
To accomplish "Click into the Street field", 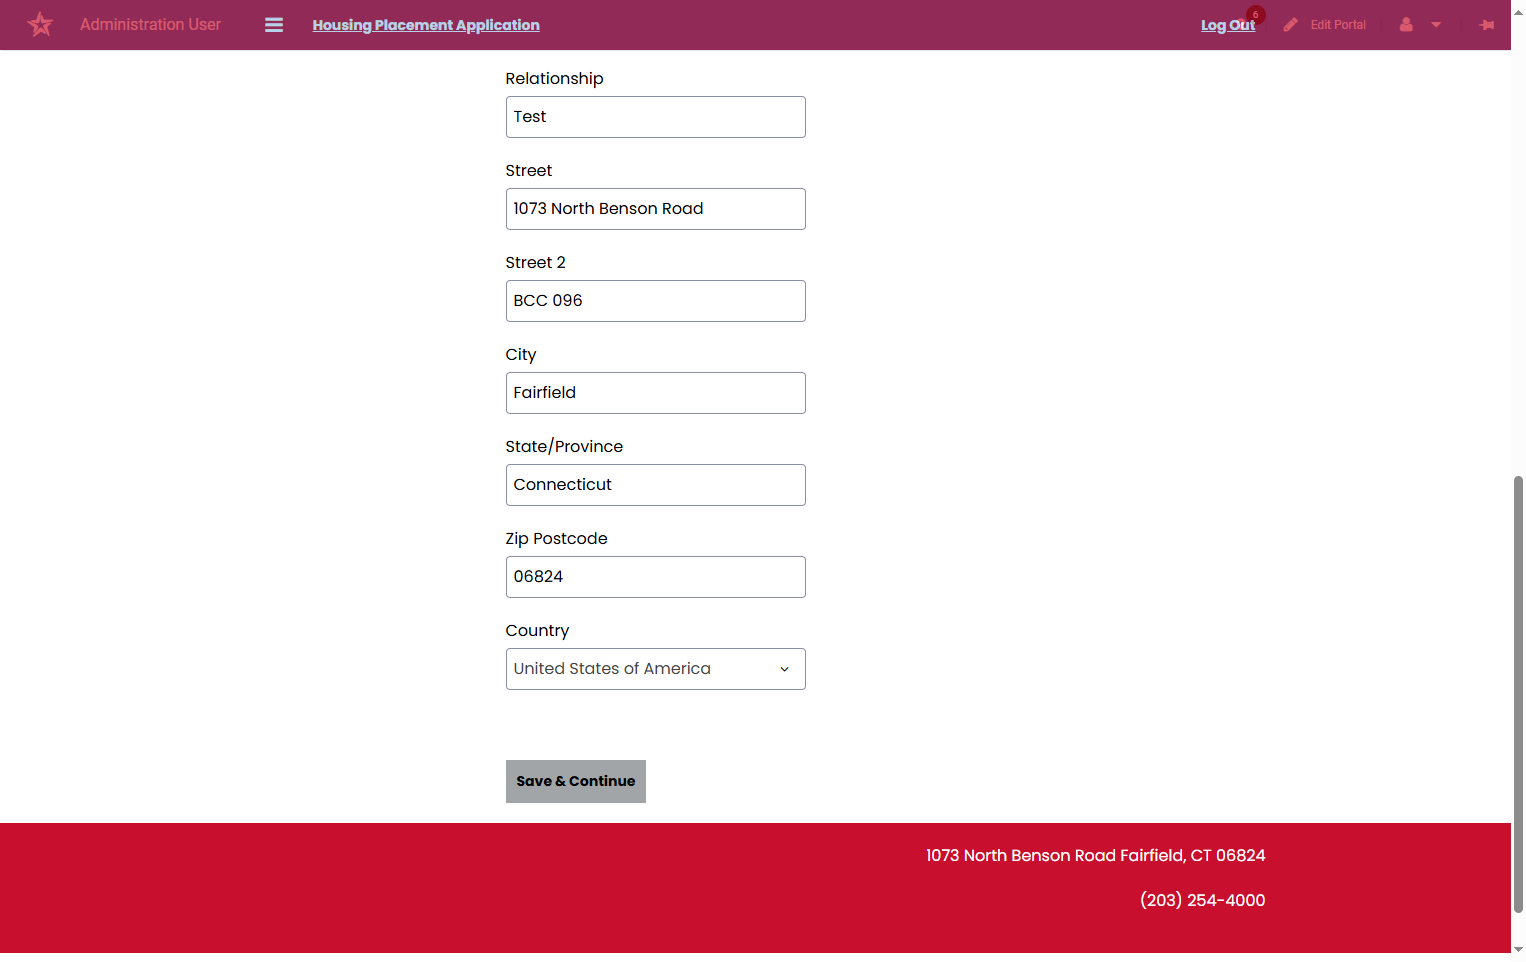I will [655, 209].
